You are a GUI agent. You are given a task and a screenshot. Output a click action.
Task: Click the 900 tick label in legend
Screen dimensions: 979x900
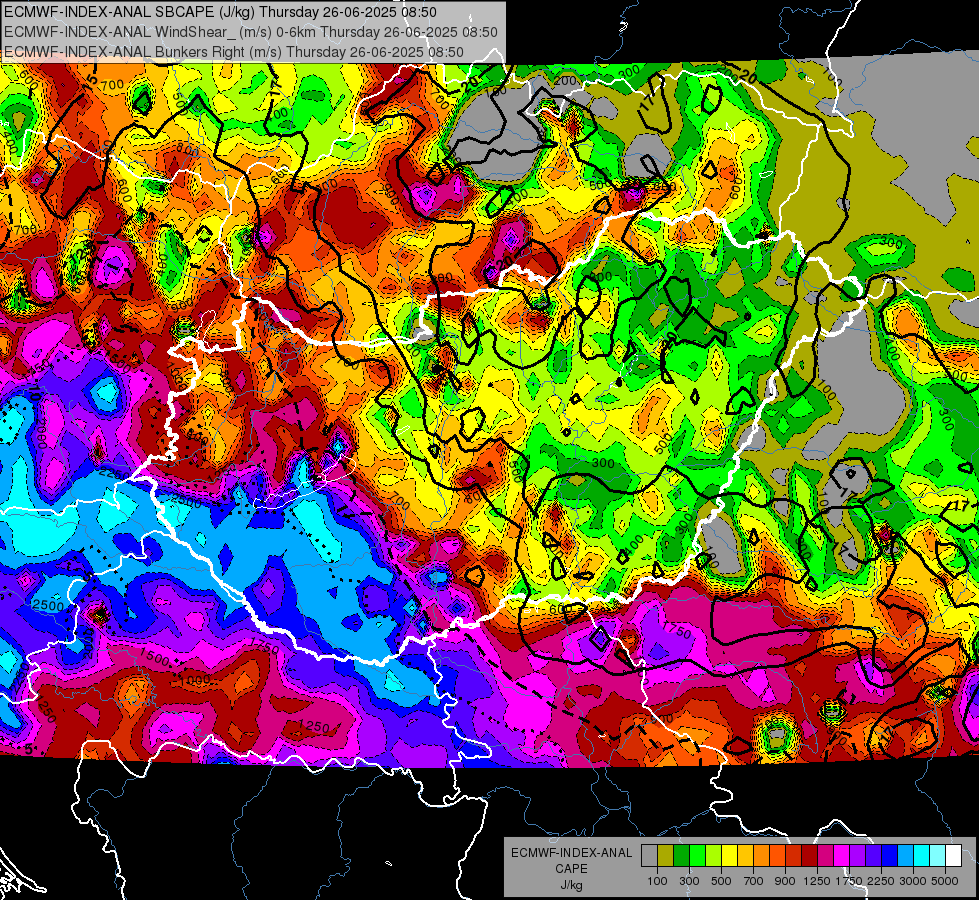pyautogui.click(x=785, y=881)
